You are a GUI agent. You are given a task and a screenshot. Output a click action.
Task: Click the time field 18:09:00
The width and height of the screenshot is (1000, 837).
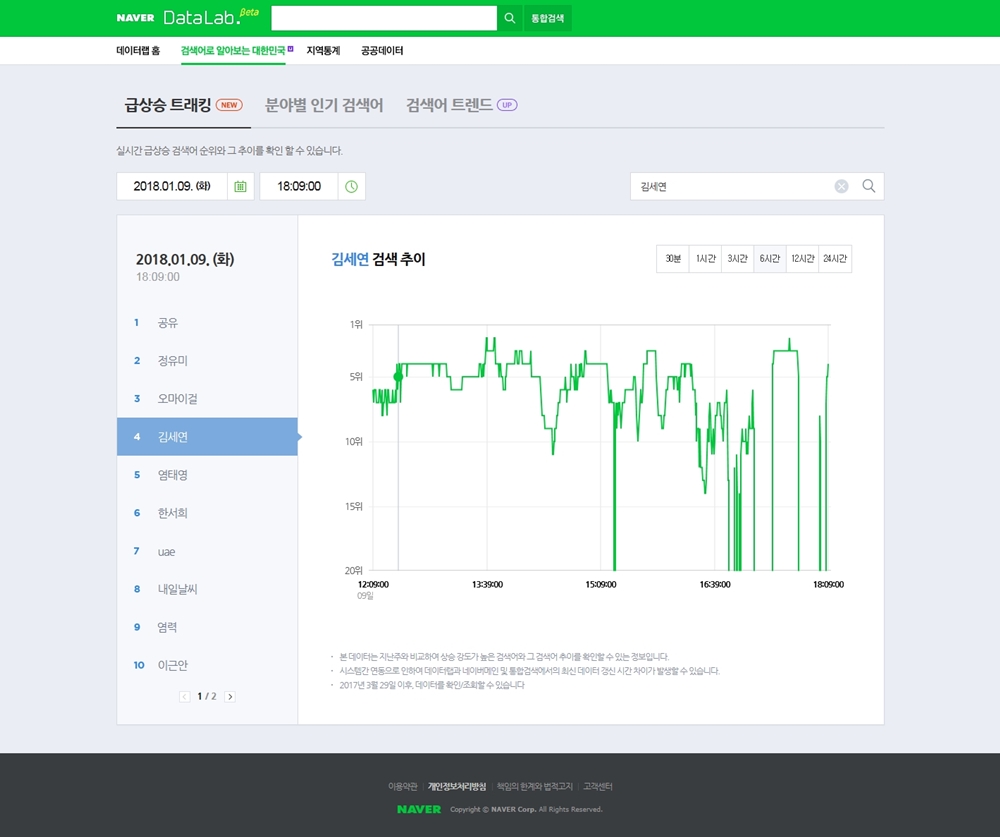coord(298,186)
